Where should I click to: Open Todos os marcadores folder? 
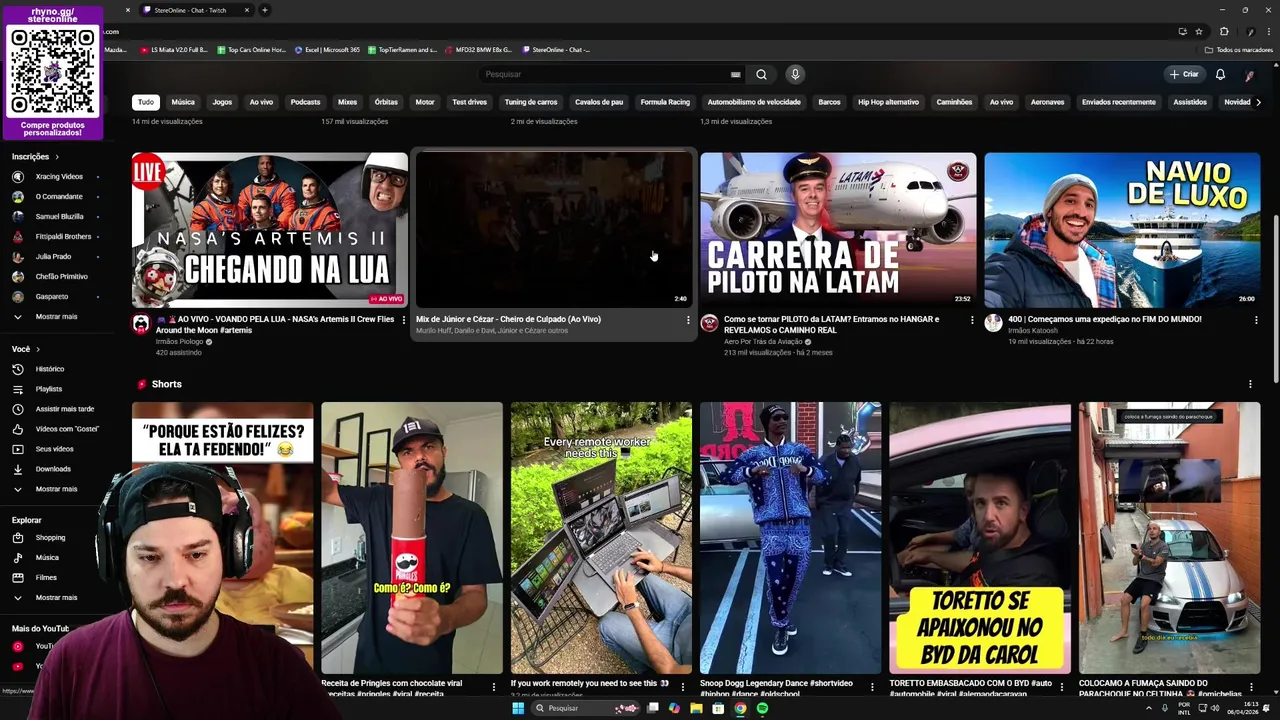[x=1239, y=50]
